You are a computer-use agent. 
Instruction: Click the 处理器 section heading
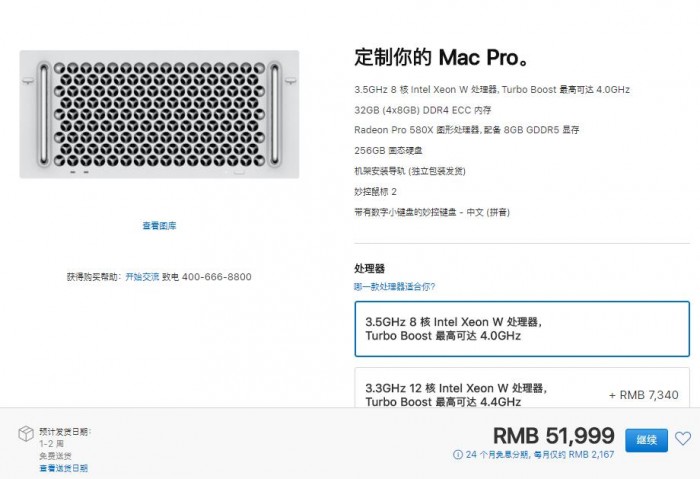(x=369, y=269)
